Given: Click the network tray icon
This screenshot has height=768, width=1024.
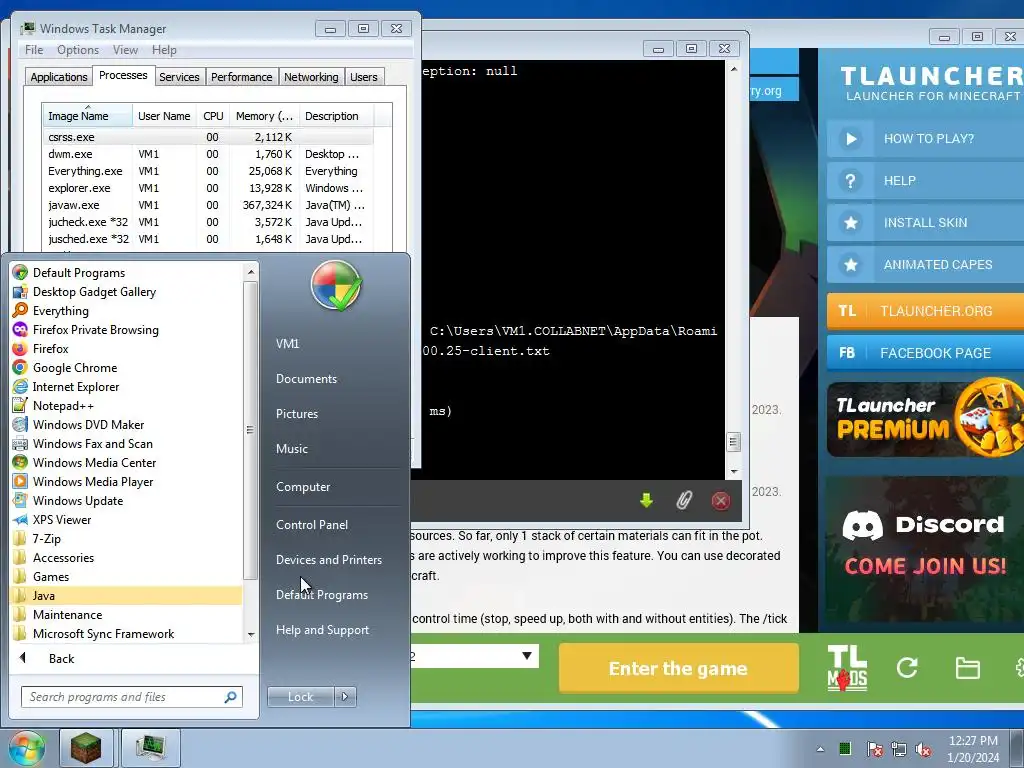Looking at the screenshot, I should coord(899,749).
